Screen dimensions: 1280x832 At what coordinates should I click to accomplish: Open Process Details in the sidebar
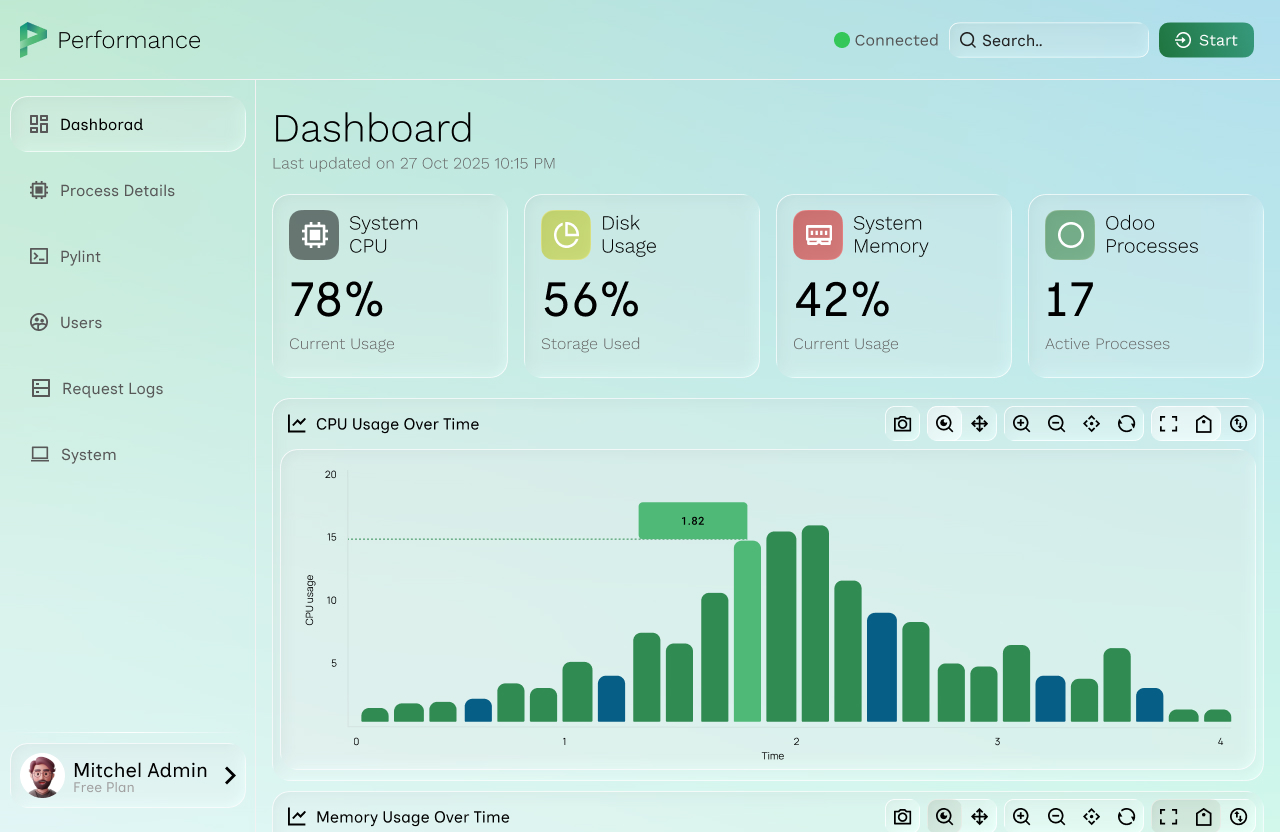point(117,191)
